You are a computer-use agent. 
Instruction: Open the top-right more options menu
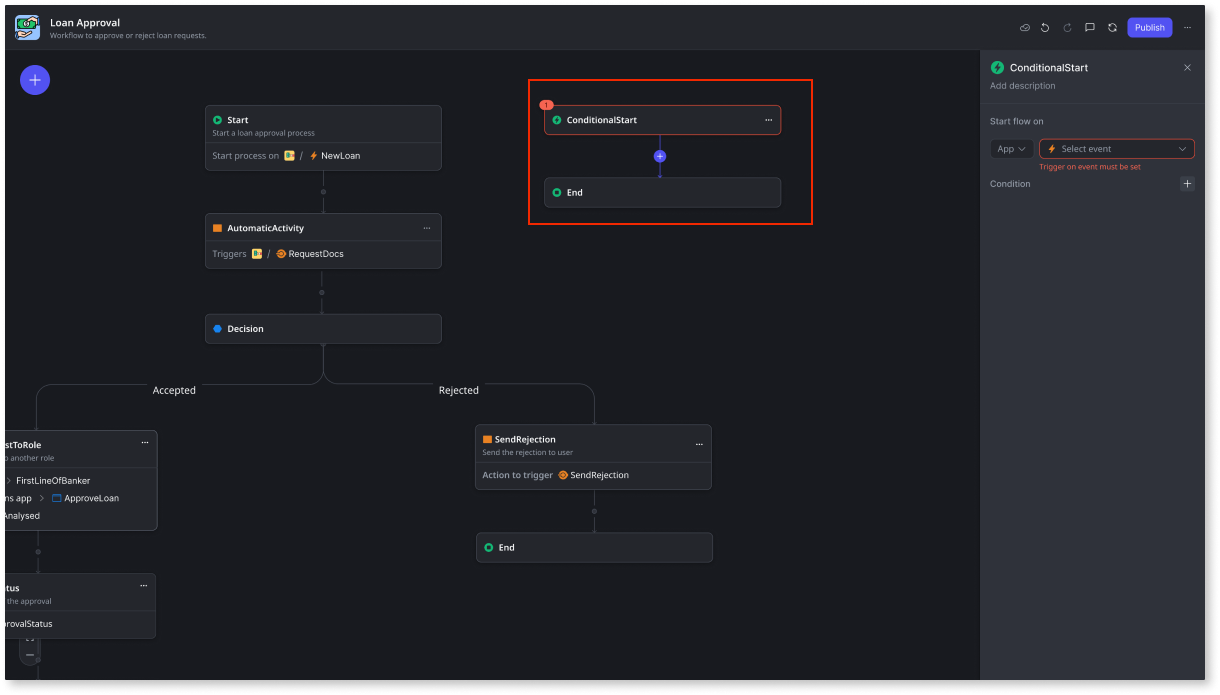pos(1187,27)
